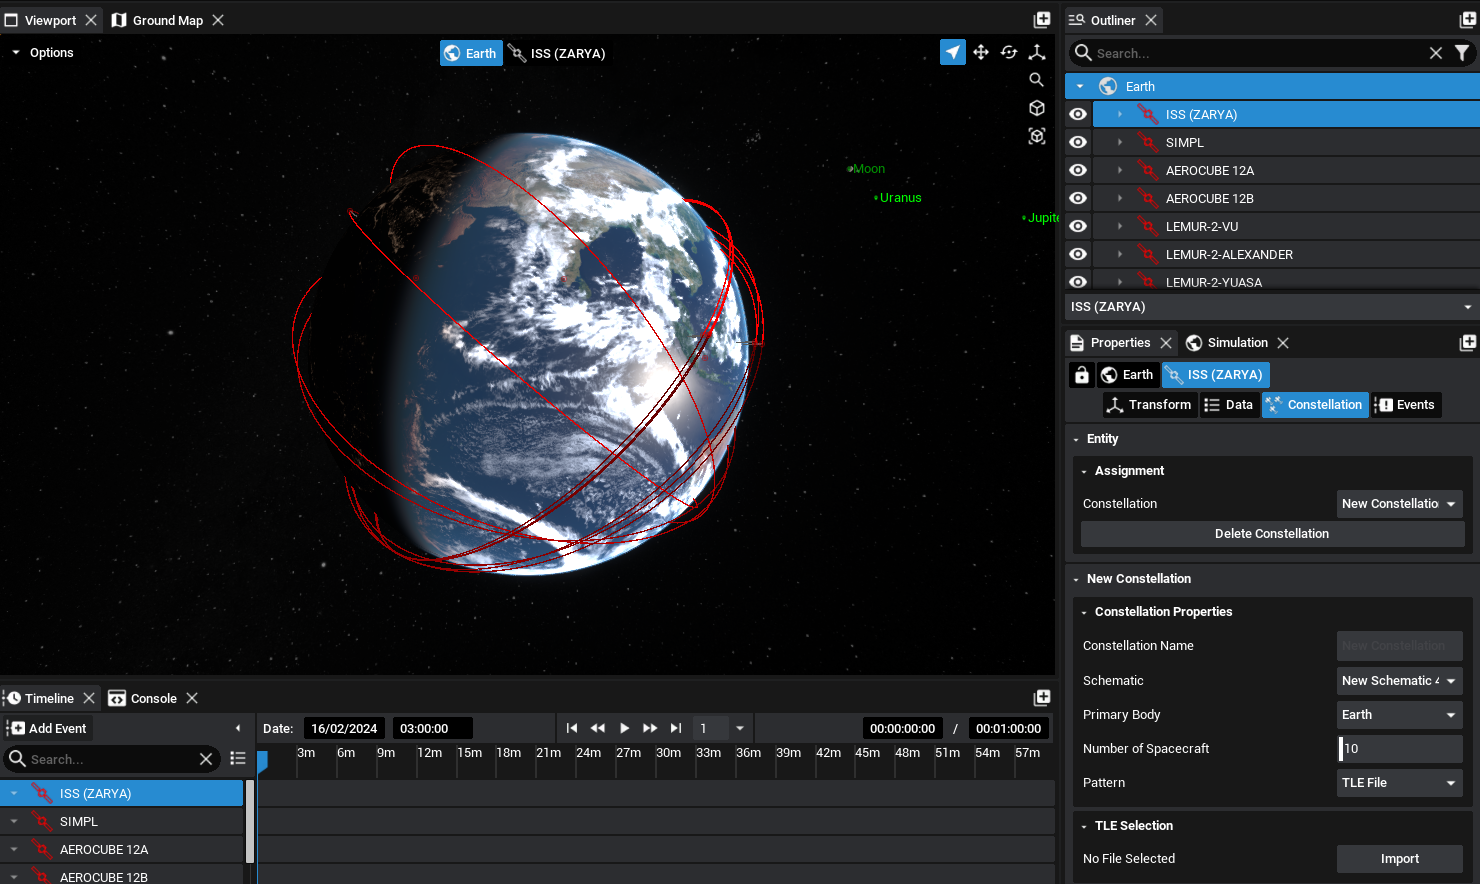Import a TLE file
The width and height of the screenshot is (1480, 884).
click(x=1400, y=859)
